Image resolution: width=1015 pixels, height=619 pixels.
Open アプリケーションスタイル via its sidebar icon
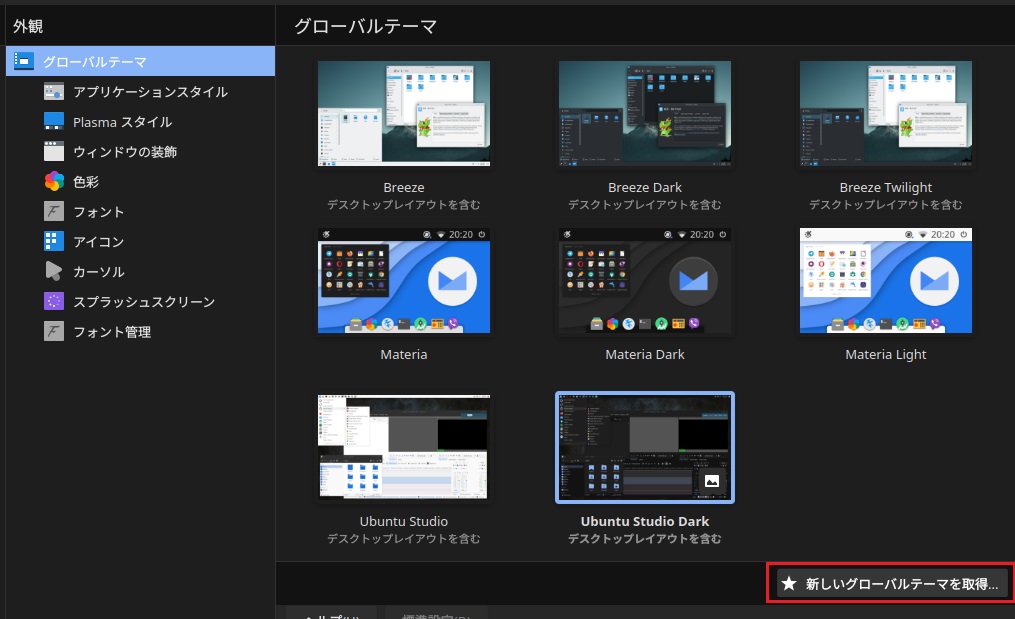[x=54, y=91]
